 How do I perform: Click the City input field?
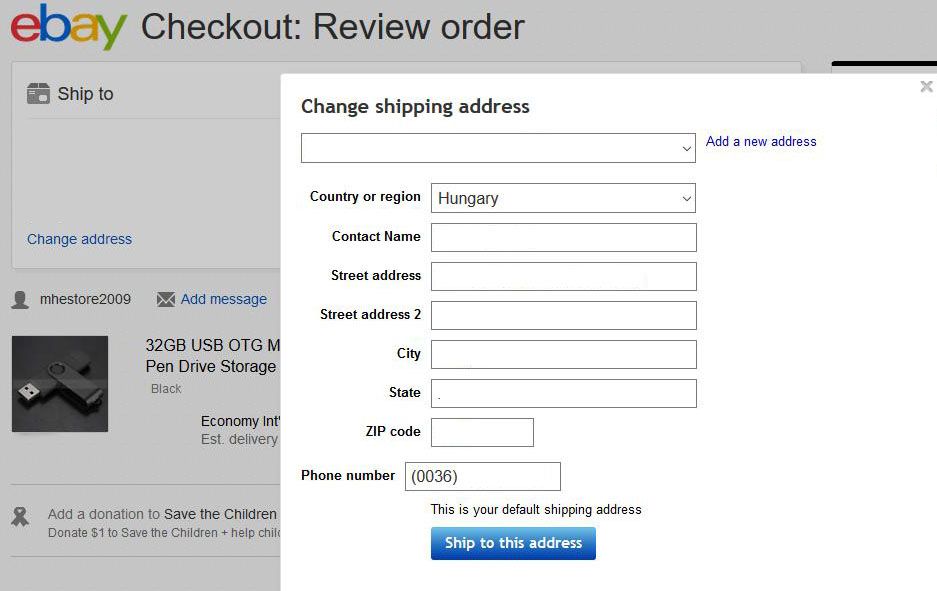(563, 354)
